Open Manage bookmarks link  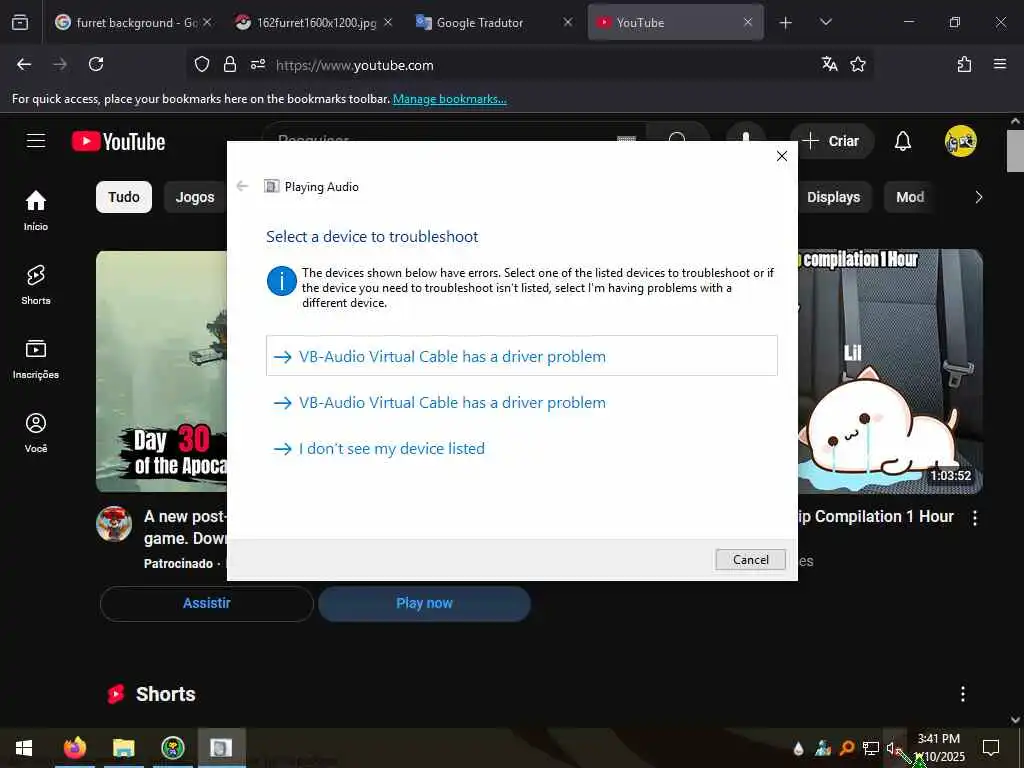pos(449,99)
